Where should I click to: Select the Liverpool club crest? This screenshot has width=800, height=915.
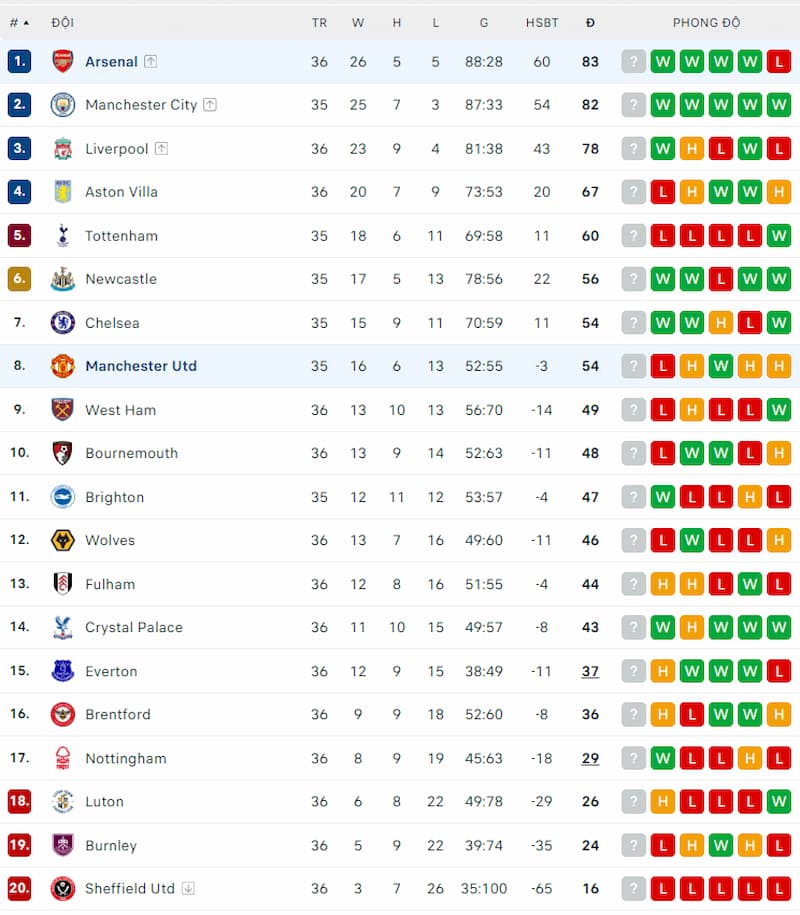point(62,148)
